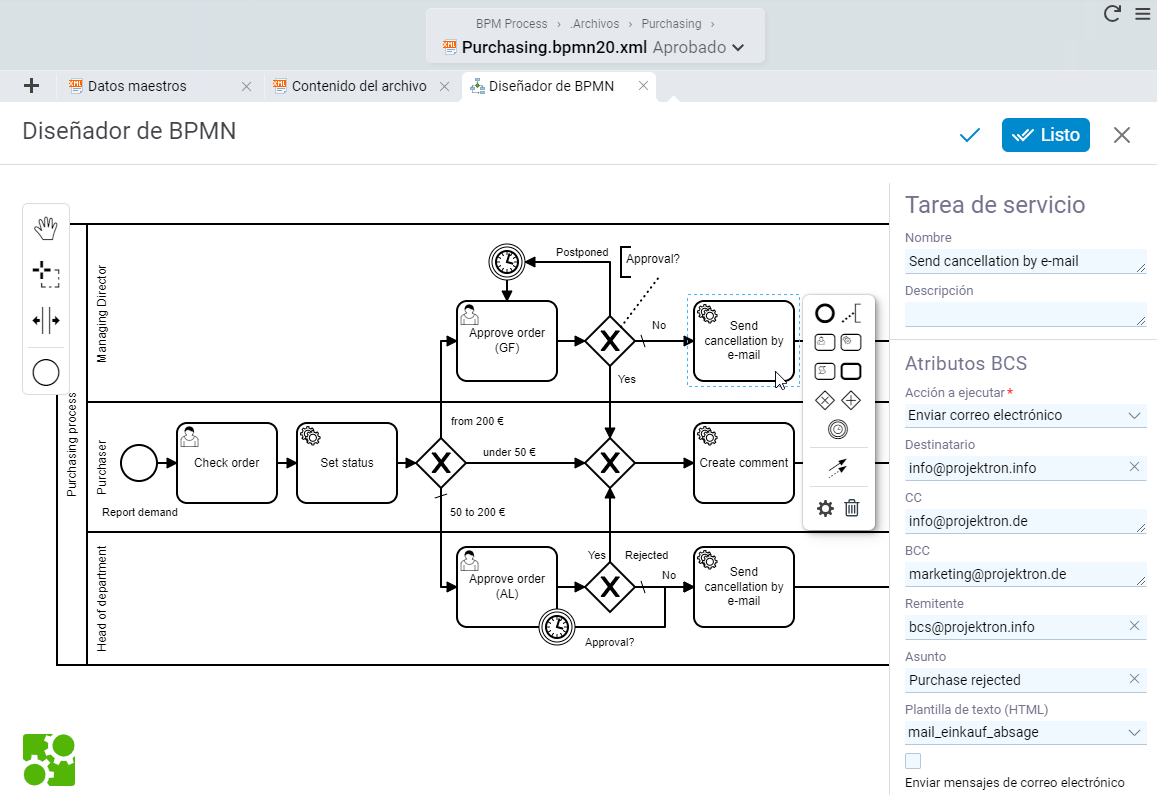Click the blue checkmark apply icon

pos(970,135)
